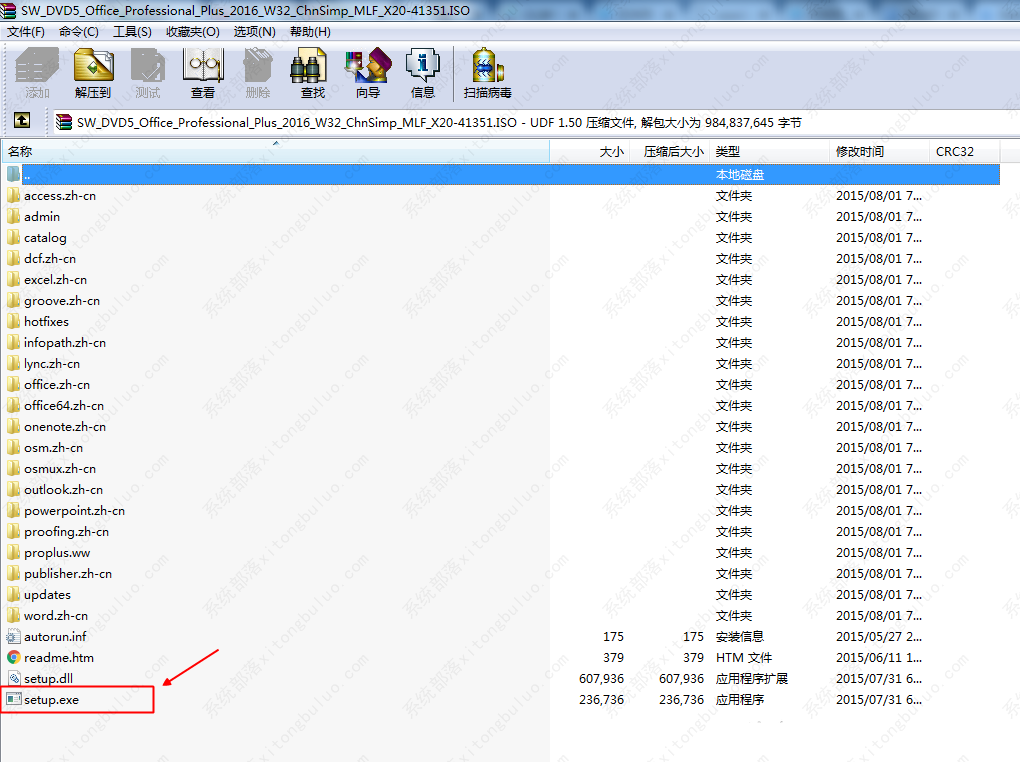Viewport: 1020px width, 762px height.
Task: Select the catalog folder icon
Action: click(x=14, y=238)
